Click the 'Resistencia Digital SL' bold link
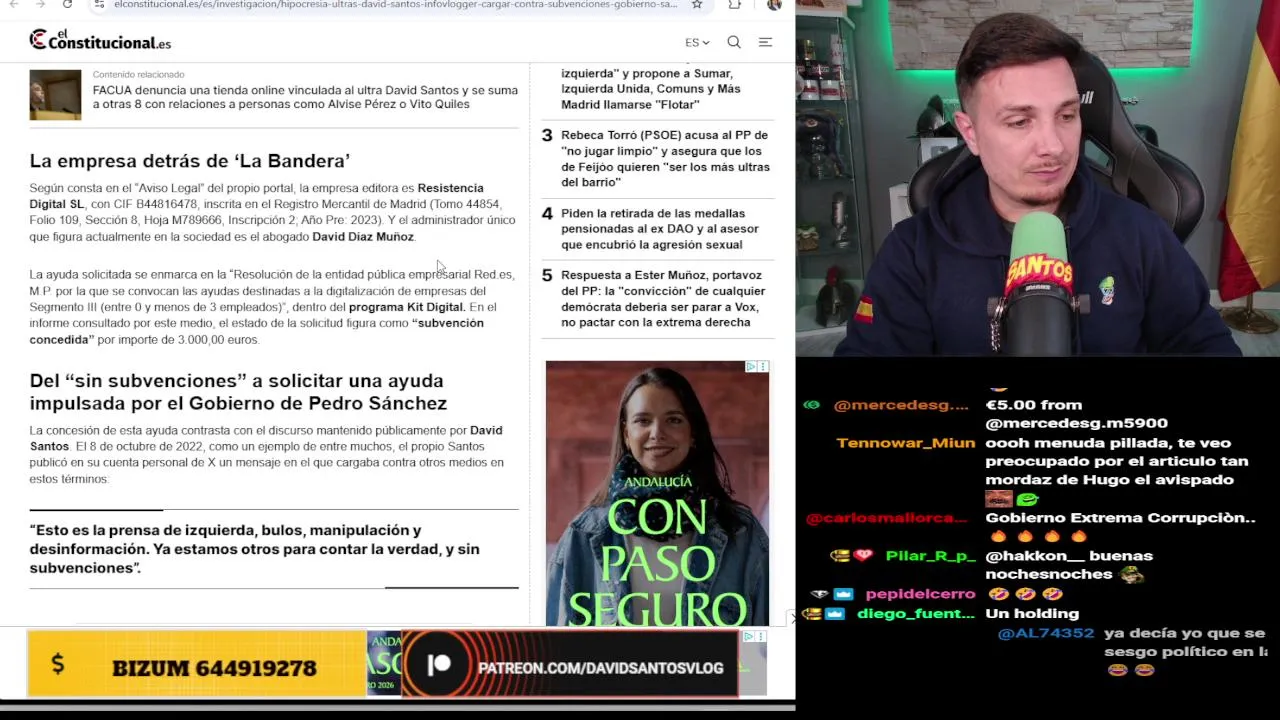The height and width of the screenshot is (720, 1280). pos(256,196)
